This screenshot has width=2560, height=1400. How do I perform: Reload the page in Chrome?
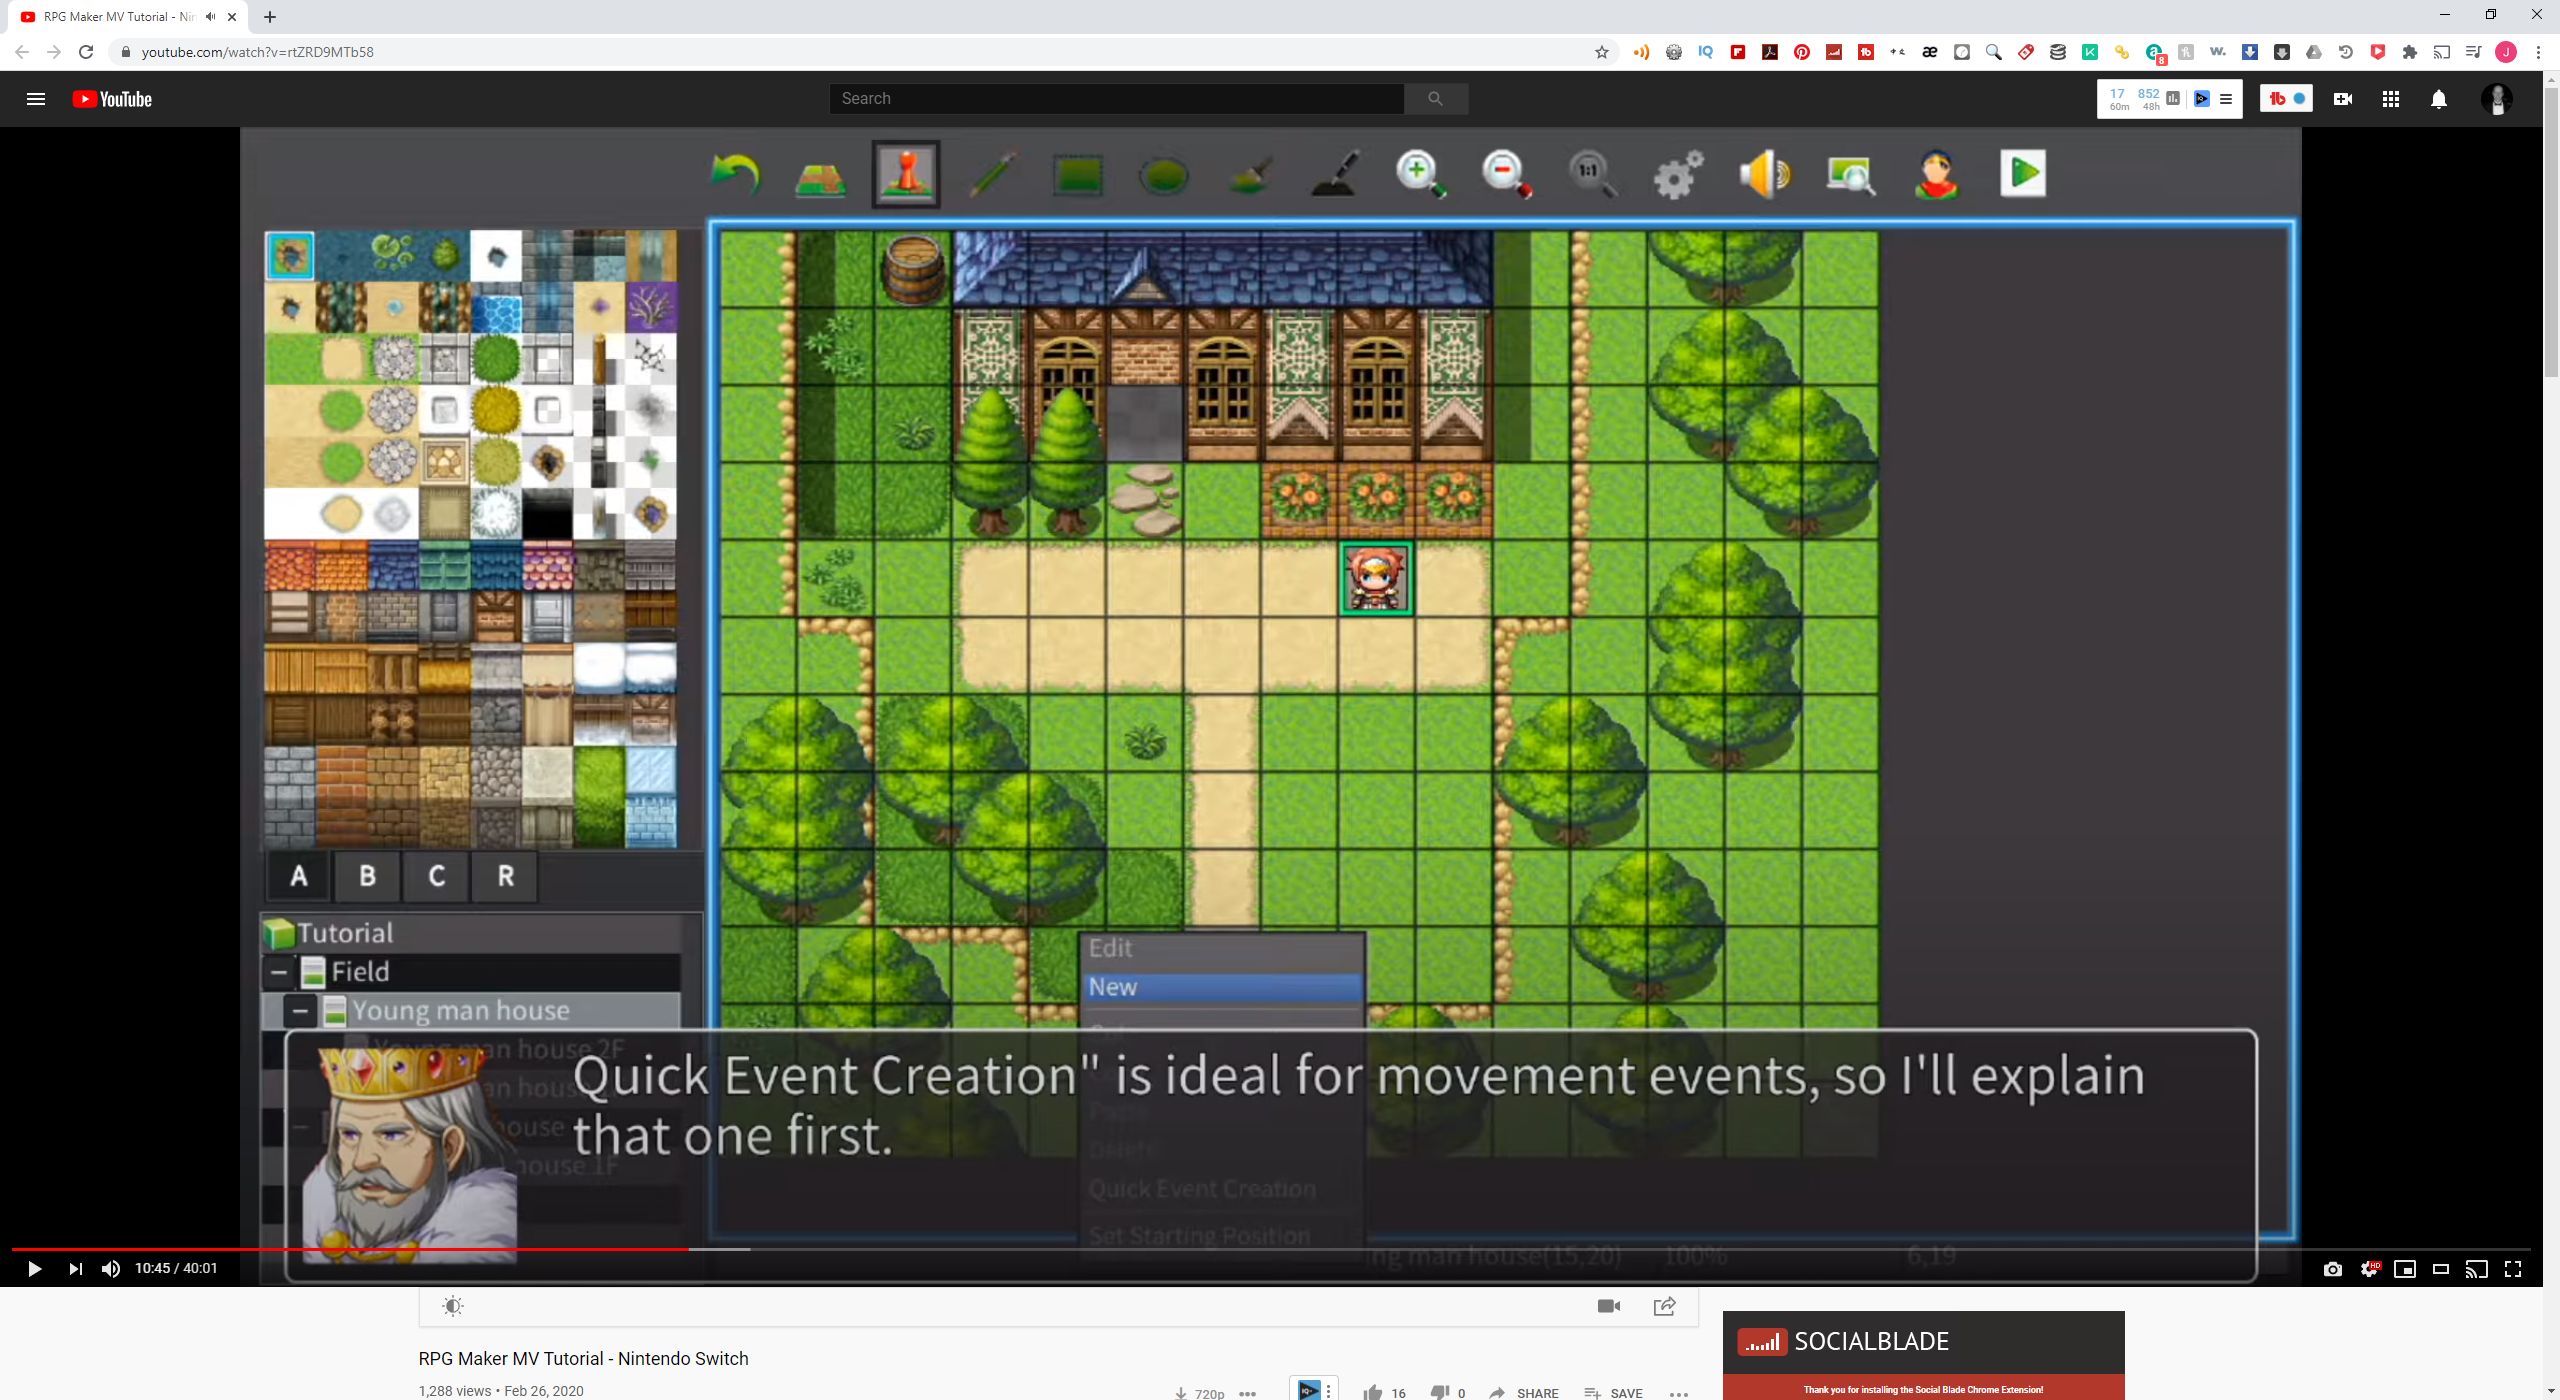pyautogui.click(x=86, y=52)
